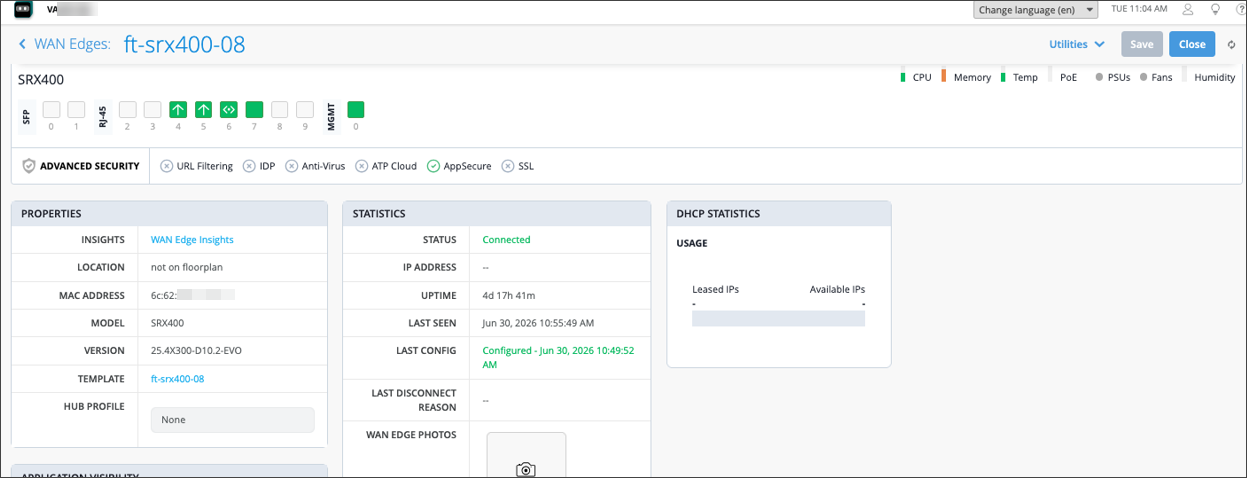Open the user account icon
The width and height of the screenshot is (1247, 478).
1188,9
